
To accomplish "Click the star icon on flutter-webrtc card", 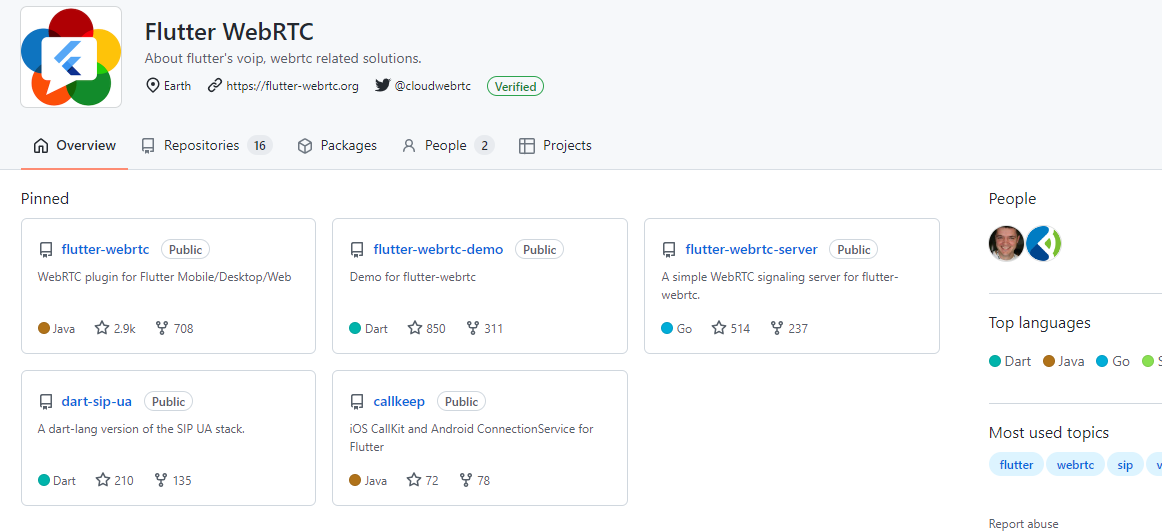I will coord(102,327).
